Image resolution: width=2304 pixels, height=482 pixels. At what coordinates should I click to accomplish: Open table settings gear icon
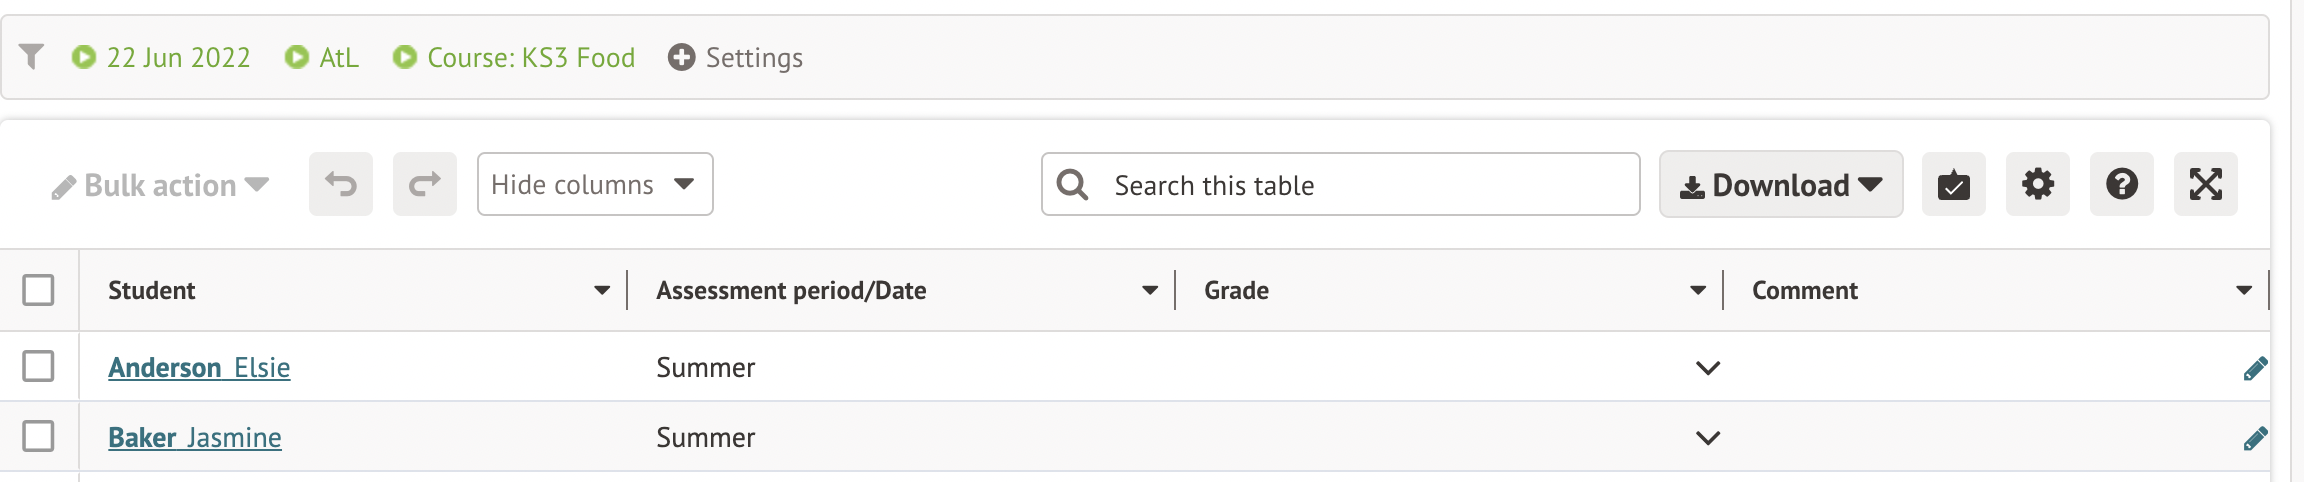(x=2037, y=185)
